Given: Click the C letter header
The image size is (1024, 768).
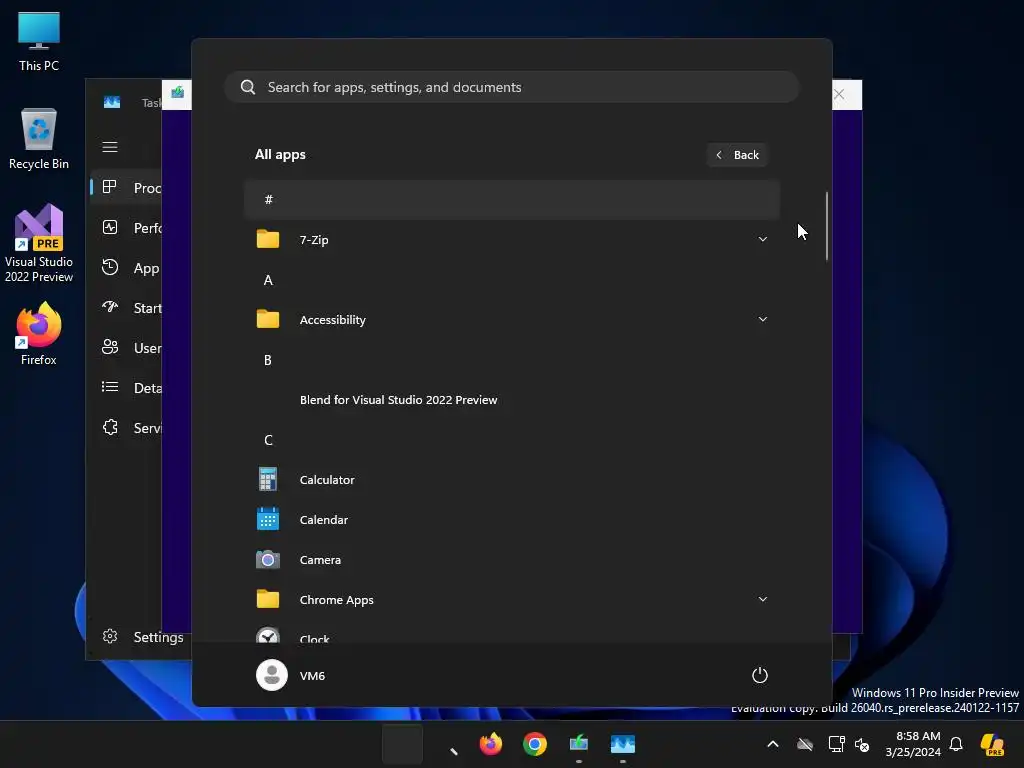Looking at the screenshot, I should (268, 440).
